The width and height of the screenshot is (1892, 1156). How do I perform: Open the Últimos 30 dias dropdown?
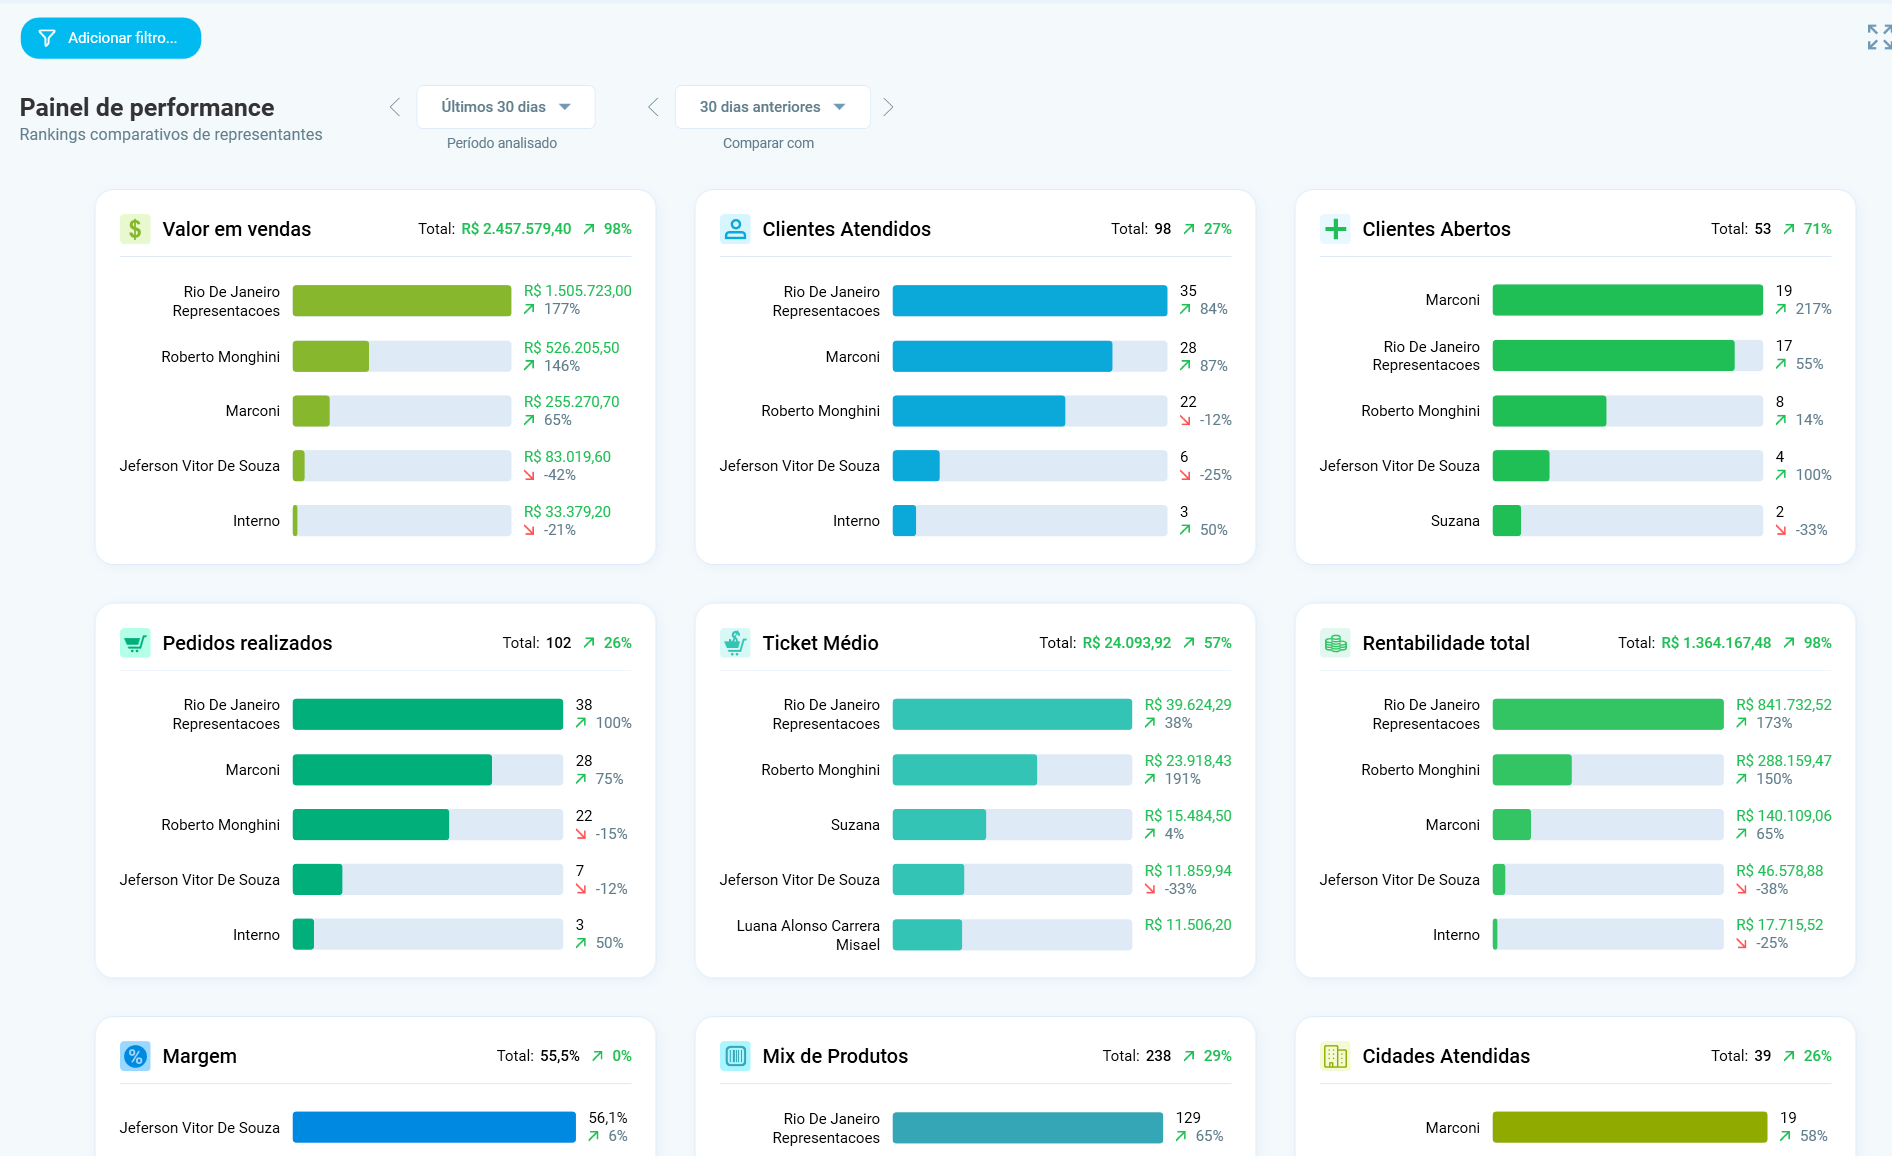tap(506, 107)
